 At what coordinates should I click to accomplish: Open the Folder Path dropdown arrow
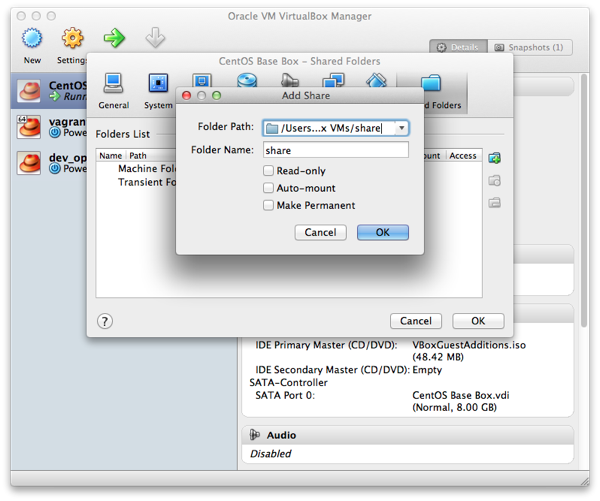(x=401, y=128)
